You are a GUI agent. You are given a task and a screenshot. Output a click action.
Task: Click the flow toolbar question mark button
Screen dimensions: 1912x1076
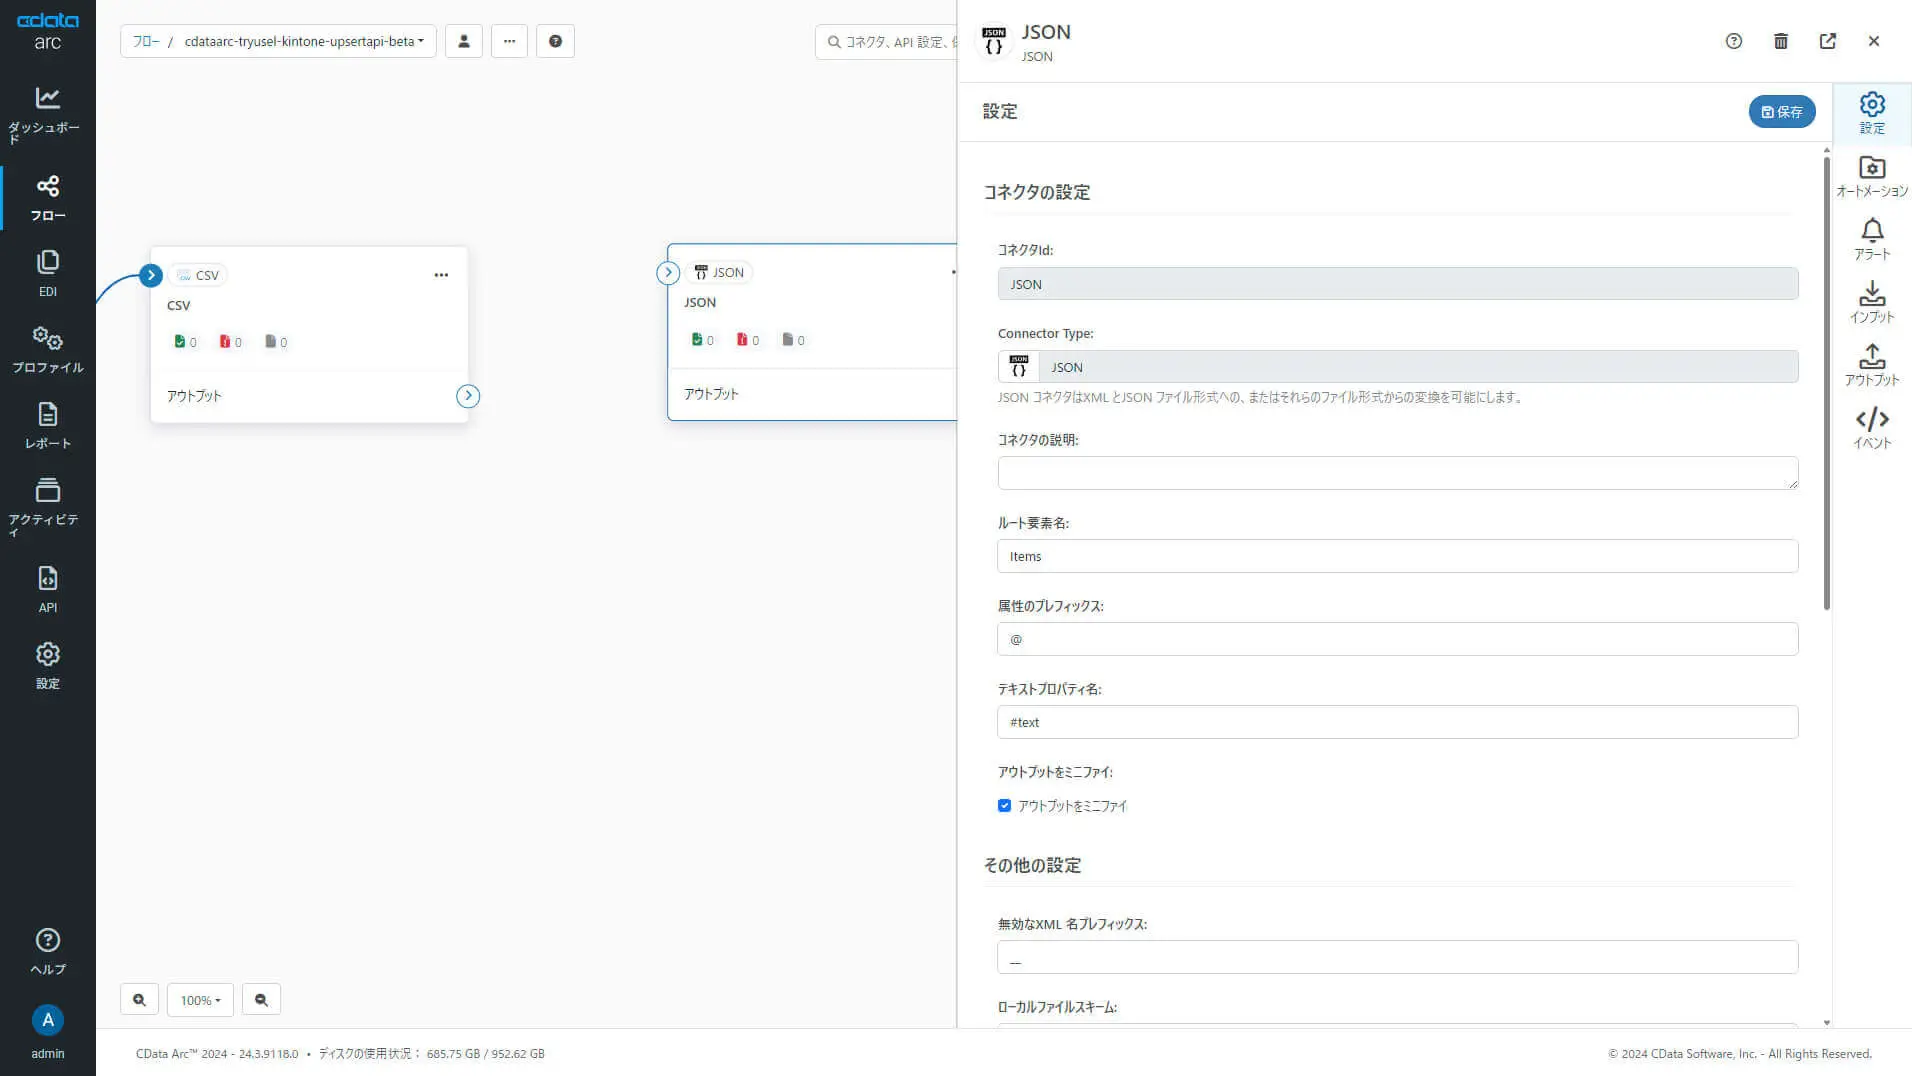click(556, 41)
